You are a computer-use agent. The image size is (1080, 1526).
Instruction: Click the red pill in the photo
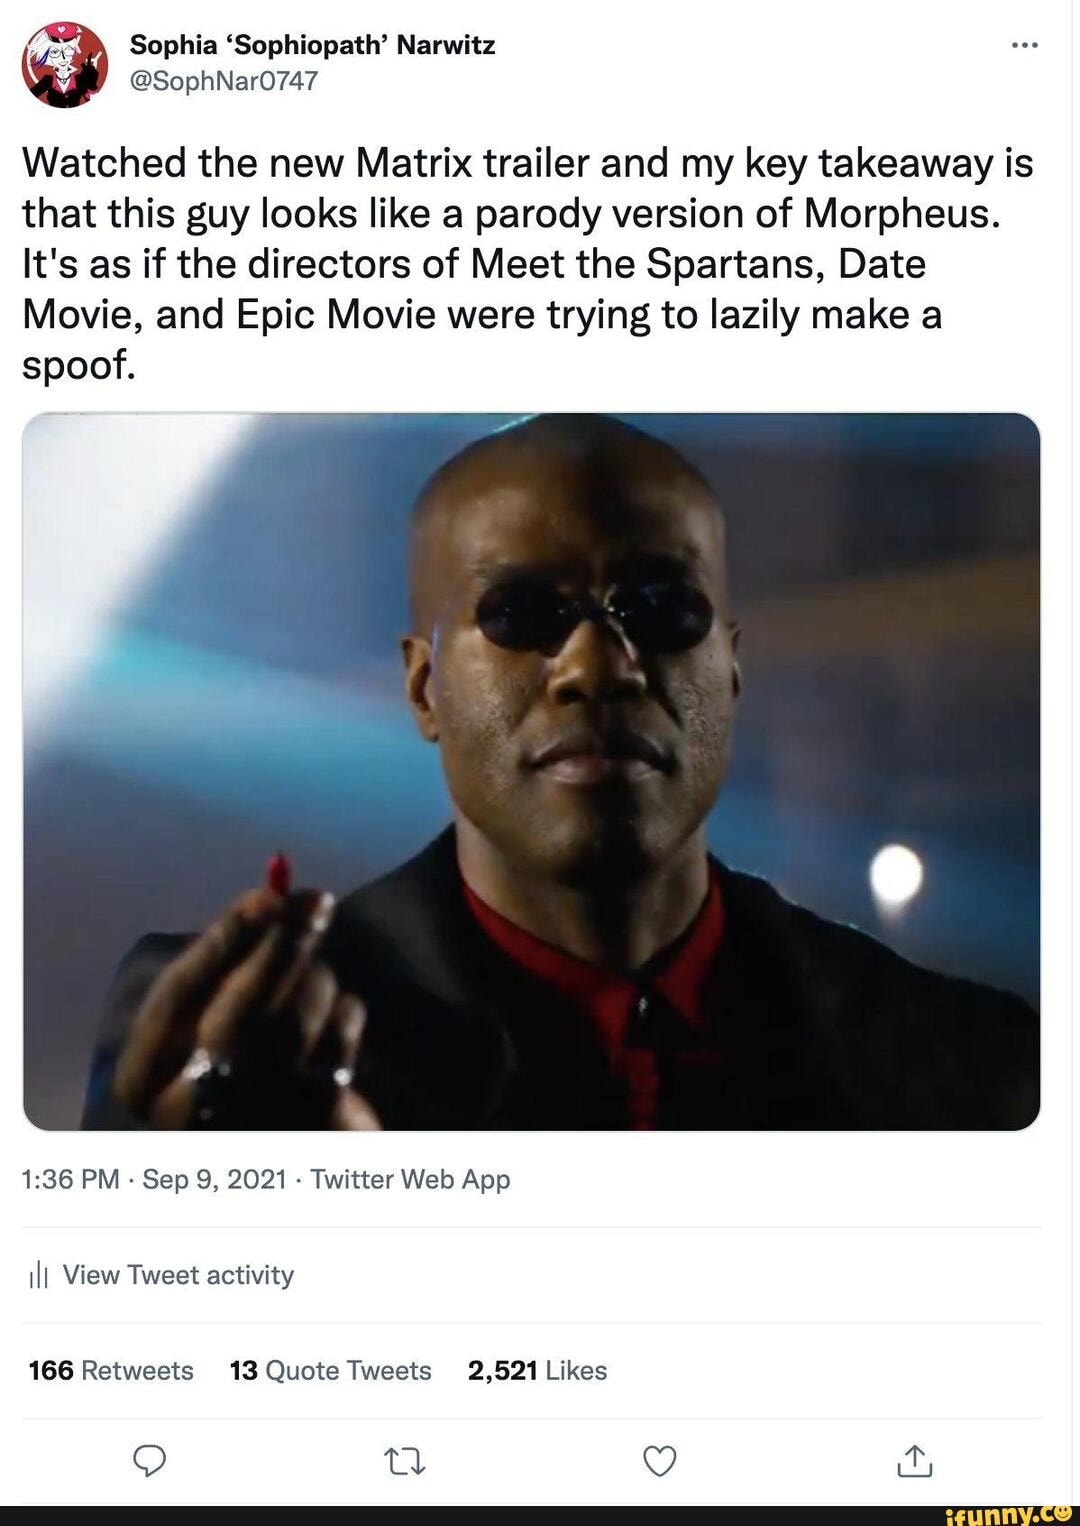278,872
